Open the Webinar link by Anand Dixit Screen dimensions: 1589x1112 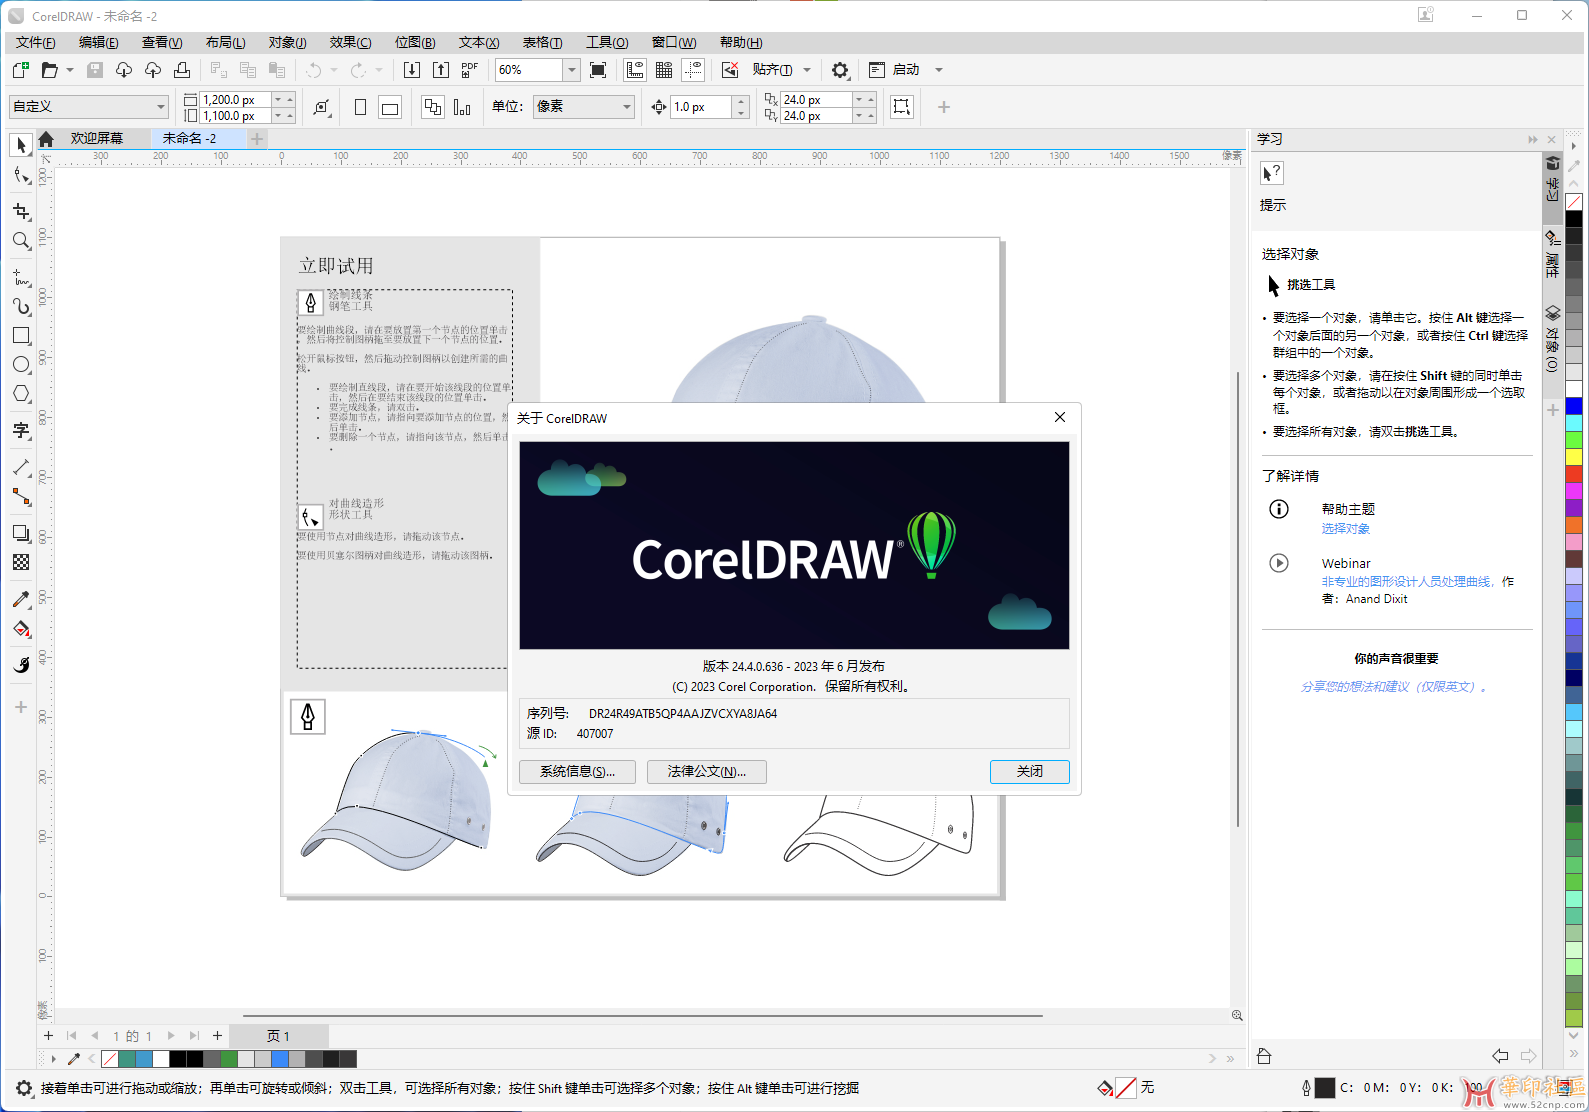coord(1408,581)
